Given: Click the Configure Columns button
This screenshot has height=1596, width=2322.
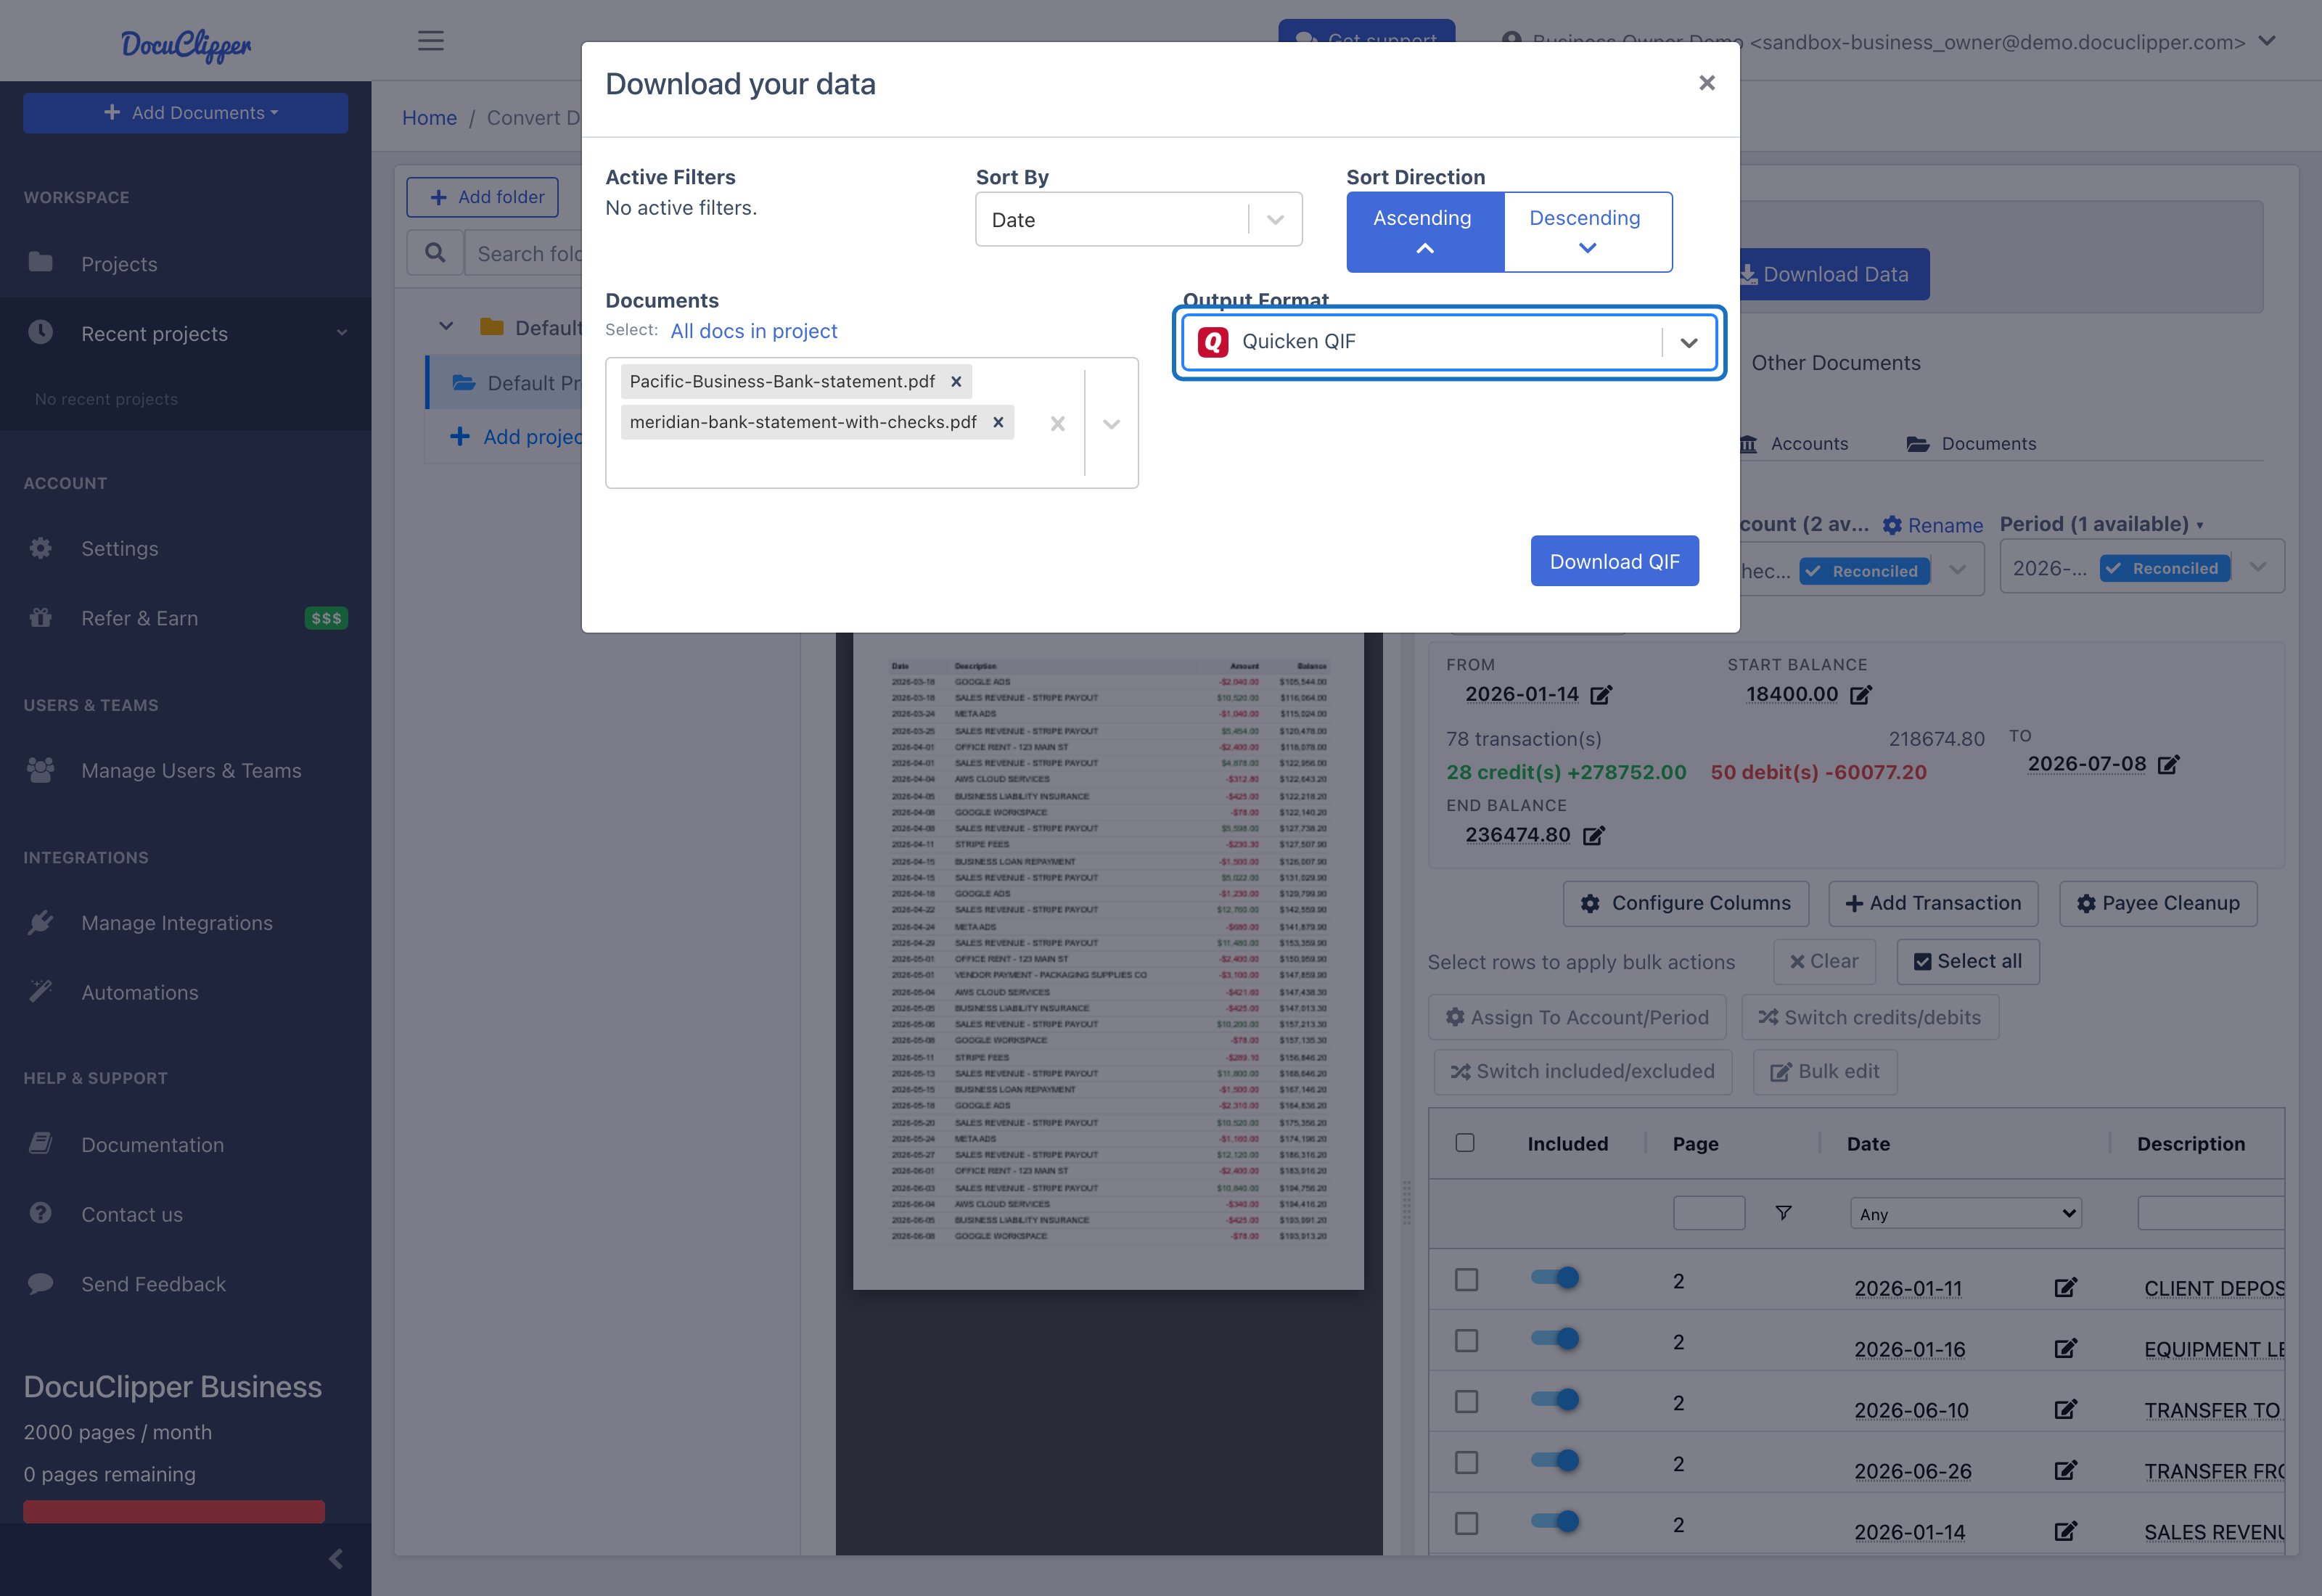Looking at the screenshot, I should (1685, 903).
